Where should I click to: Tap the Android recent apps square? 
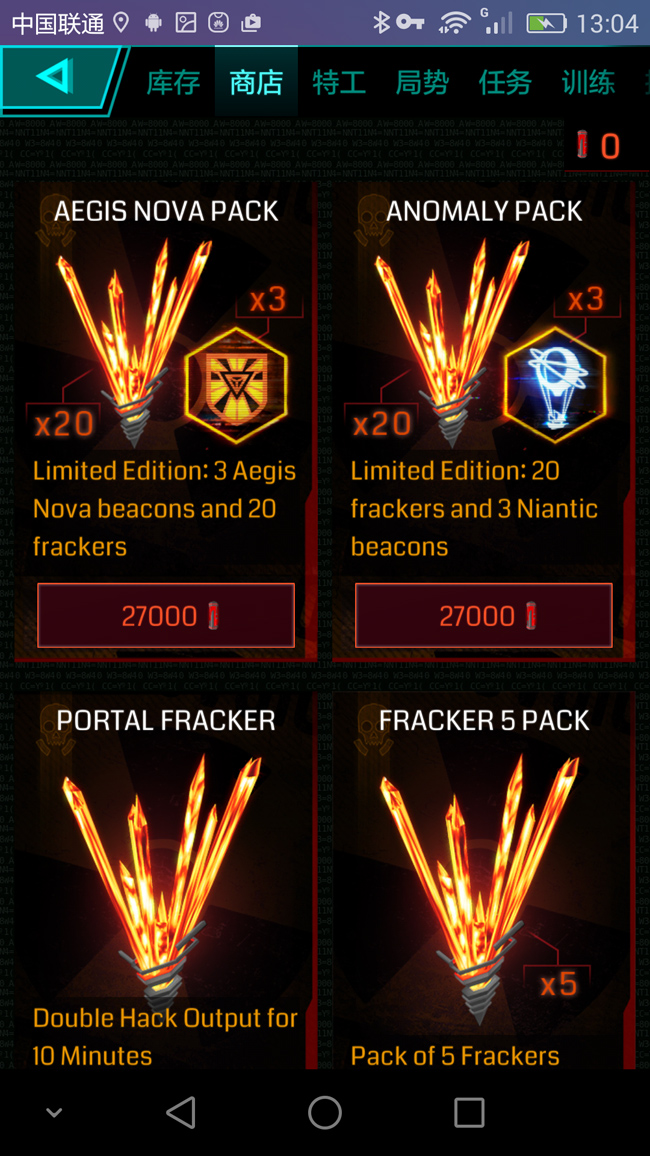pyautogui.click(x=469, y=1113)
